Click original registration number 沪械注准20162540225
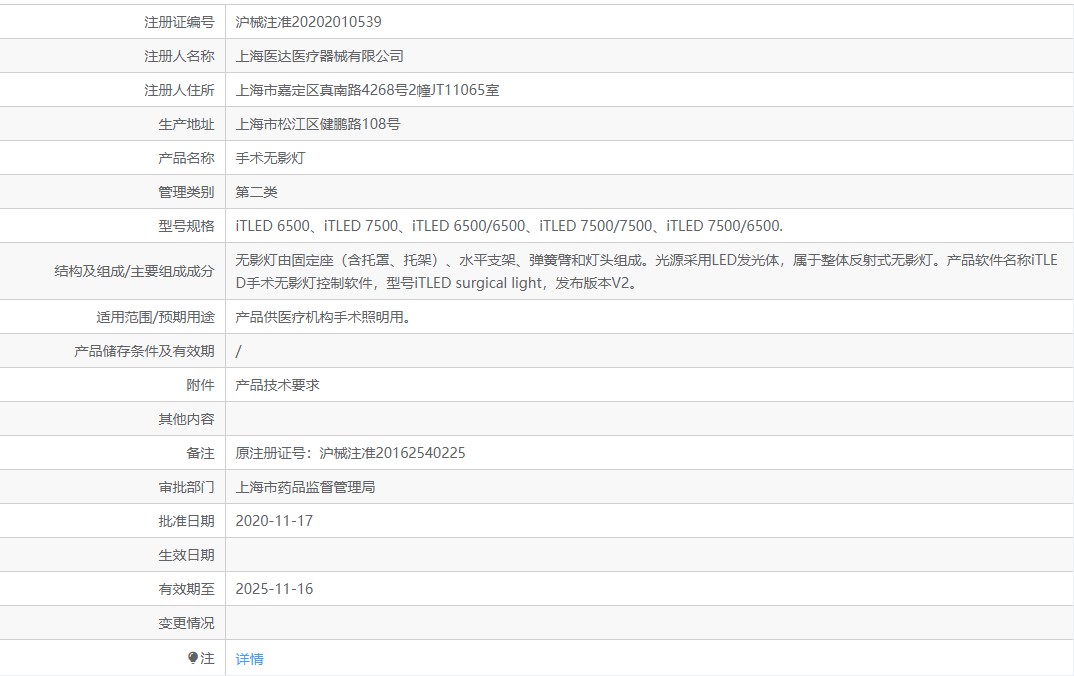This screenshot has height=676, width=1074. pos(350,453)
